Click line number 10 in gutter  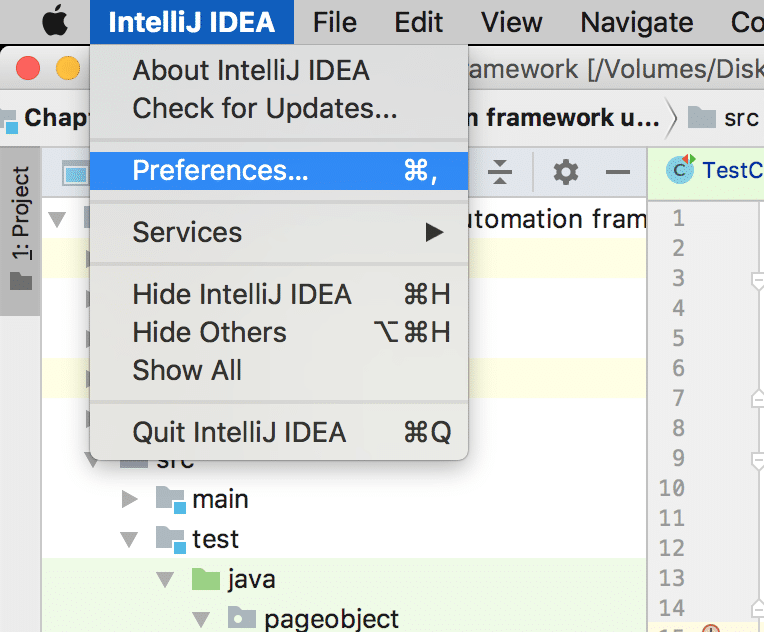click(x=672, y=488)
